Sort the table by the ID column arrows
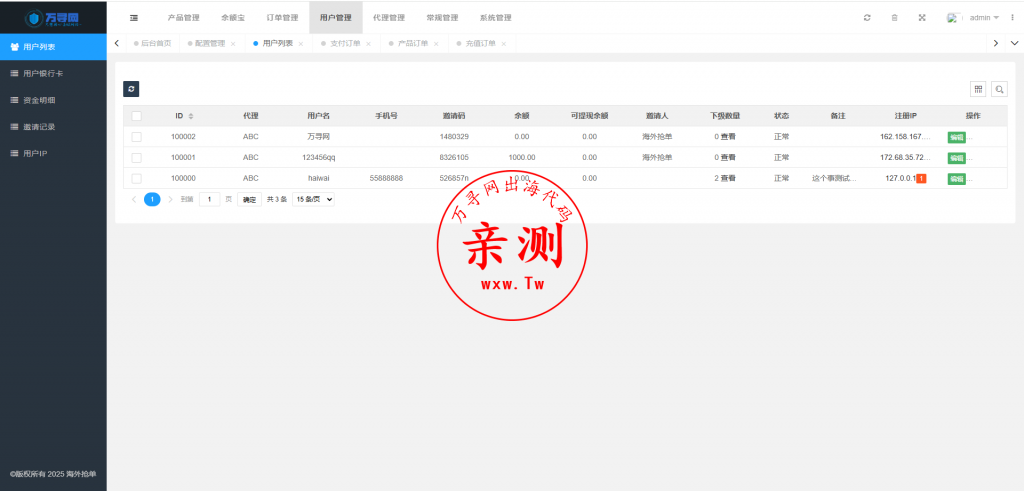1024x491 pixels. tap(191, 116)
